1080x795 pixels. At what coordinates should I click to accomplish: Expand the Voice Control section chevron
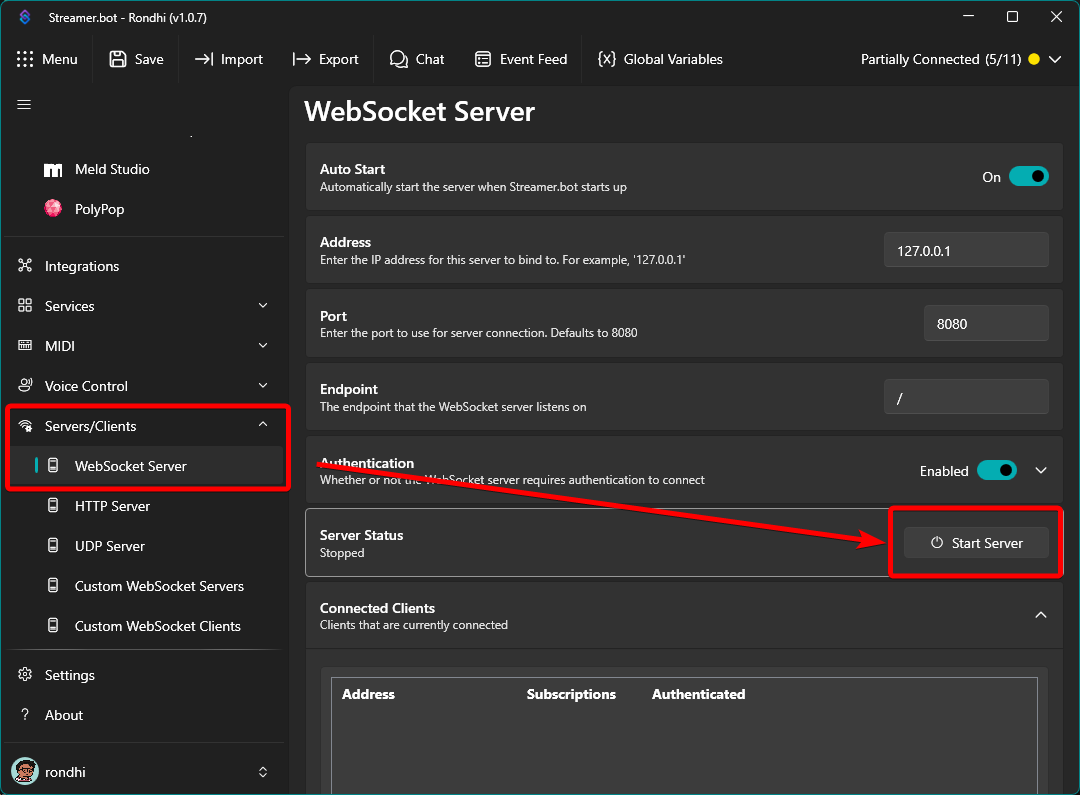coord(263,385)
